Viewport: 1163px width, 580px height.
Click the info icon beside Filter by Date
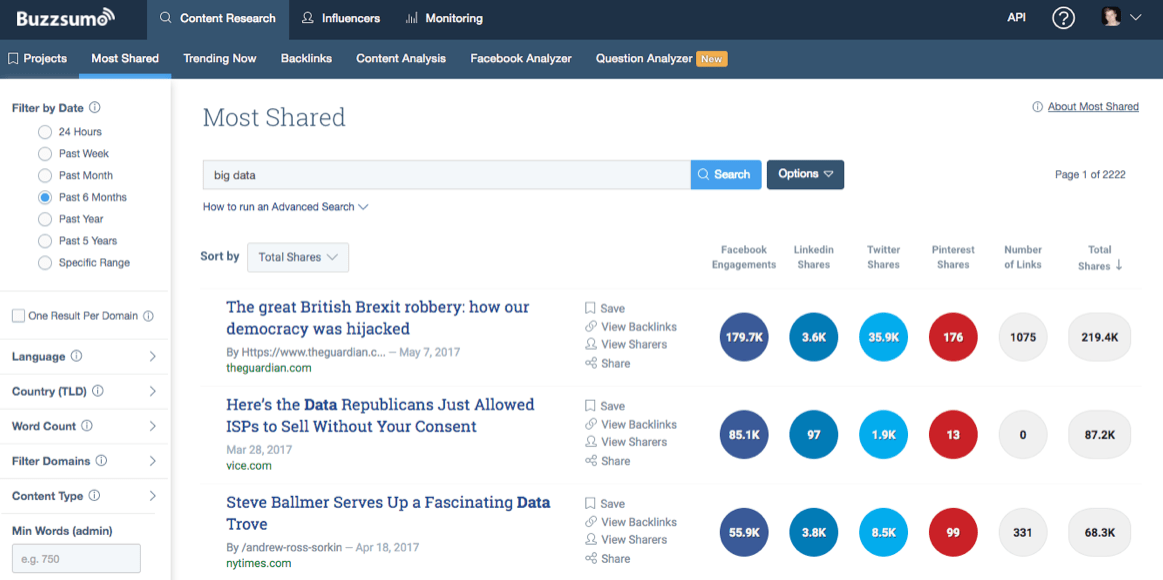(x=95, y=108)
